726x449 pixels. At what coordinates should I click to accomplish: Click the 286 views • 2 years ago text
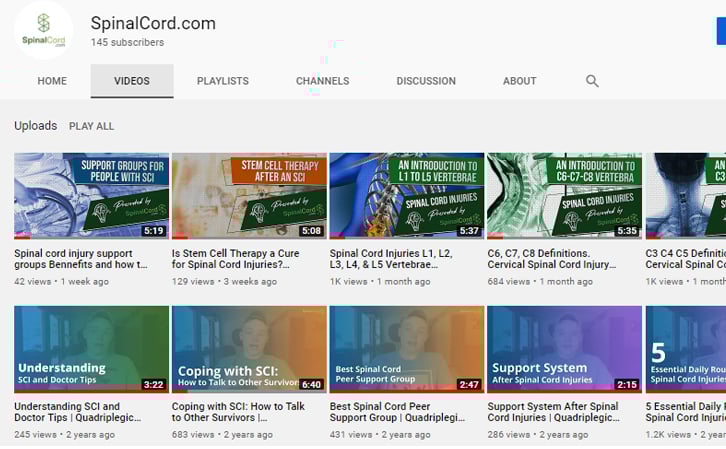538,435
